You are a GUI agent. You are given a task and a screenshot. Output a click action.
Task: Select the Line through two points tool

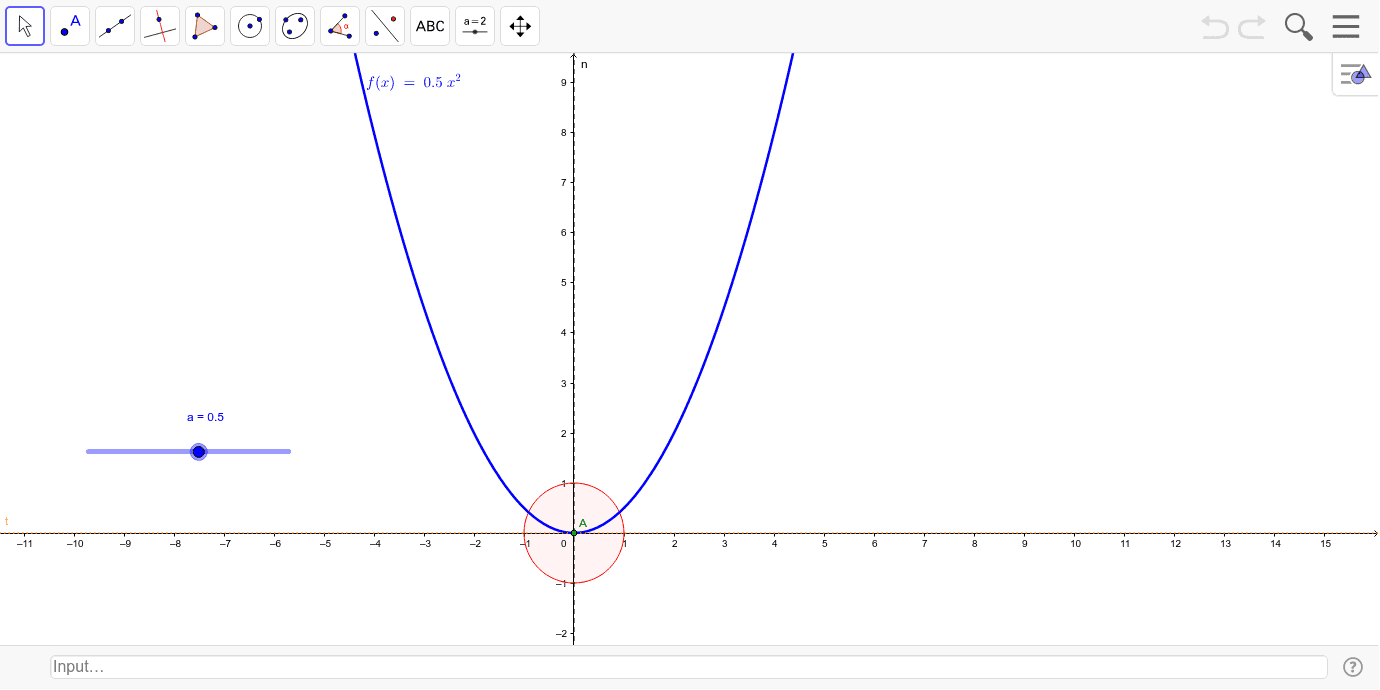pyautogui.click(x=115, y=26)
